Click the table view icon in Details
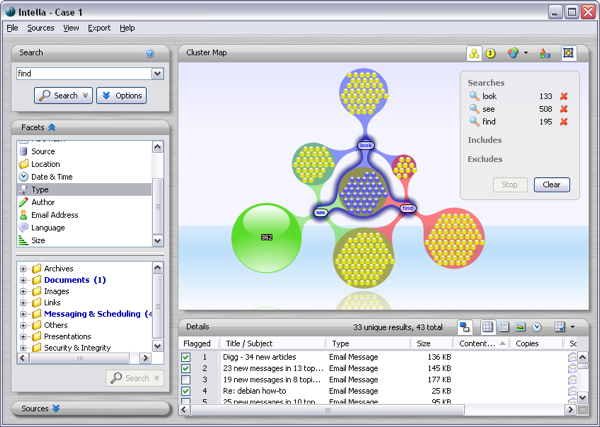The height and width of the screenshot is (427, 600). [x=487, y=327]
